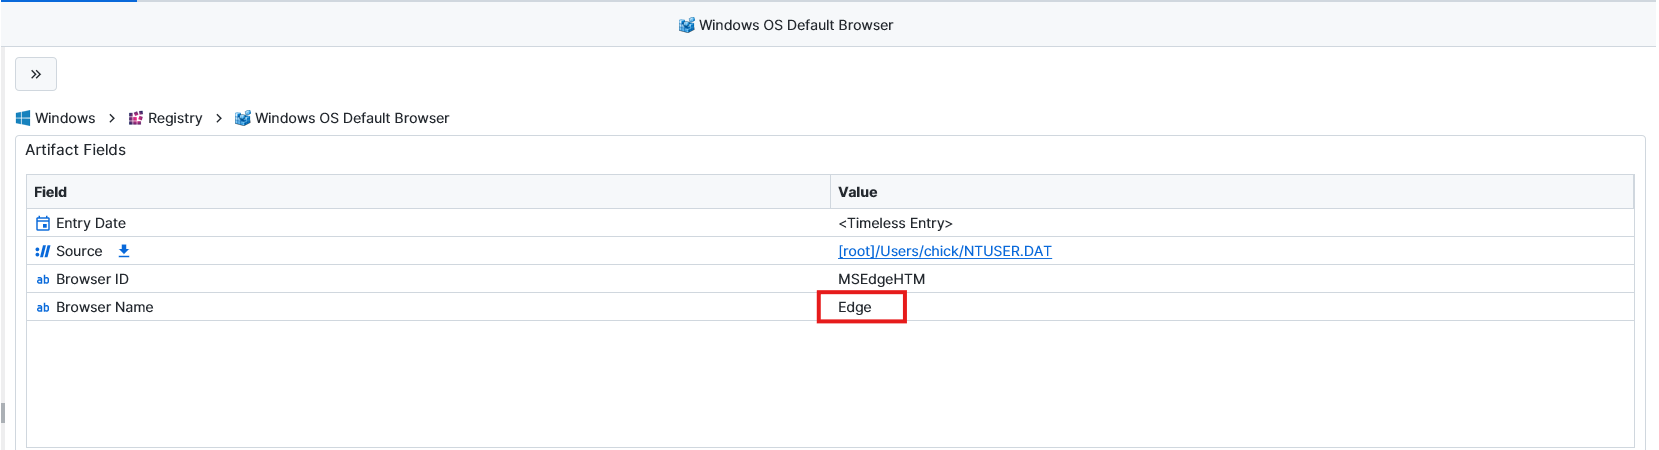Click the Value column header
1659x450 pixels.
[857, 192]
